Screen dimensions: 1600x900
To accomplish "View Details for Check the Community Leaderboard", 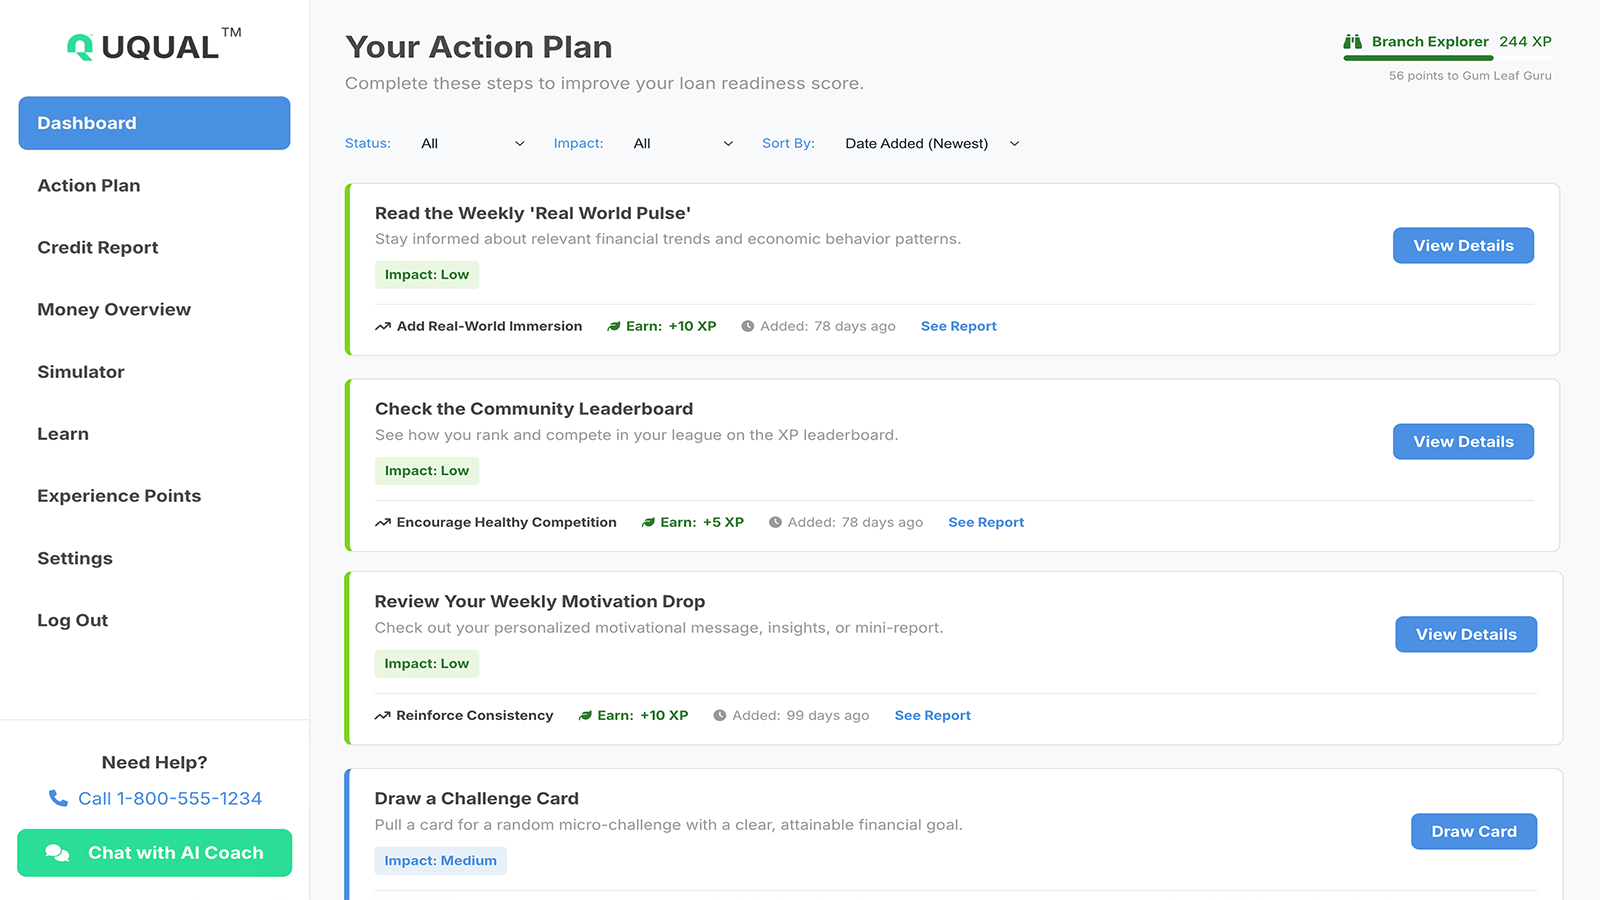I will 1463,442.
